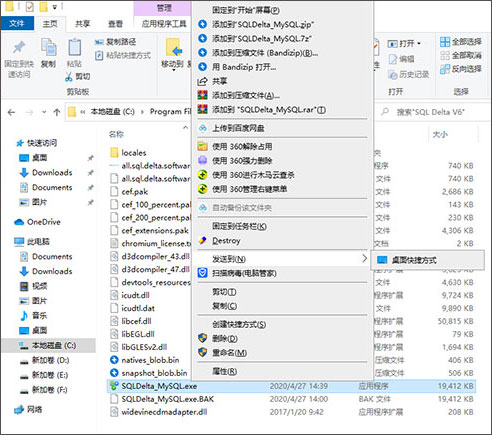Choose 添加到 SQLDelta_MySQL.rar menu item
Image resolution: width=492 pixels, height=435 pixels.
point(283,109)
